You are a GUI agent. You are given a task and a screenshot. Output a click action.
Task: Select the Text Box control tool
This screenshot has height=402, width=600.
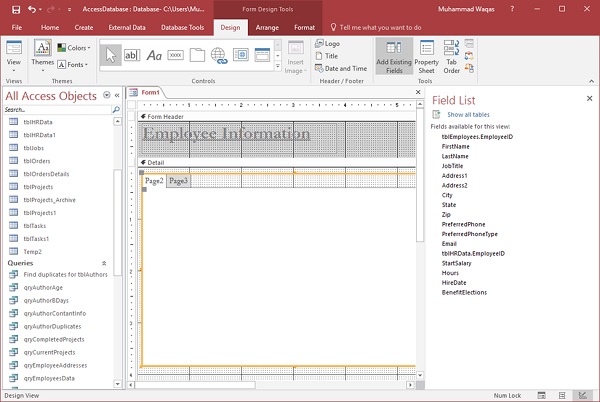click(131, 55)
